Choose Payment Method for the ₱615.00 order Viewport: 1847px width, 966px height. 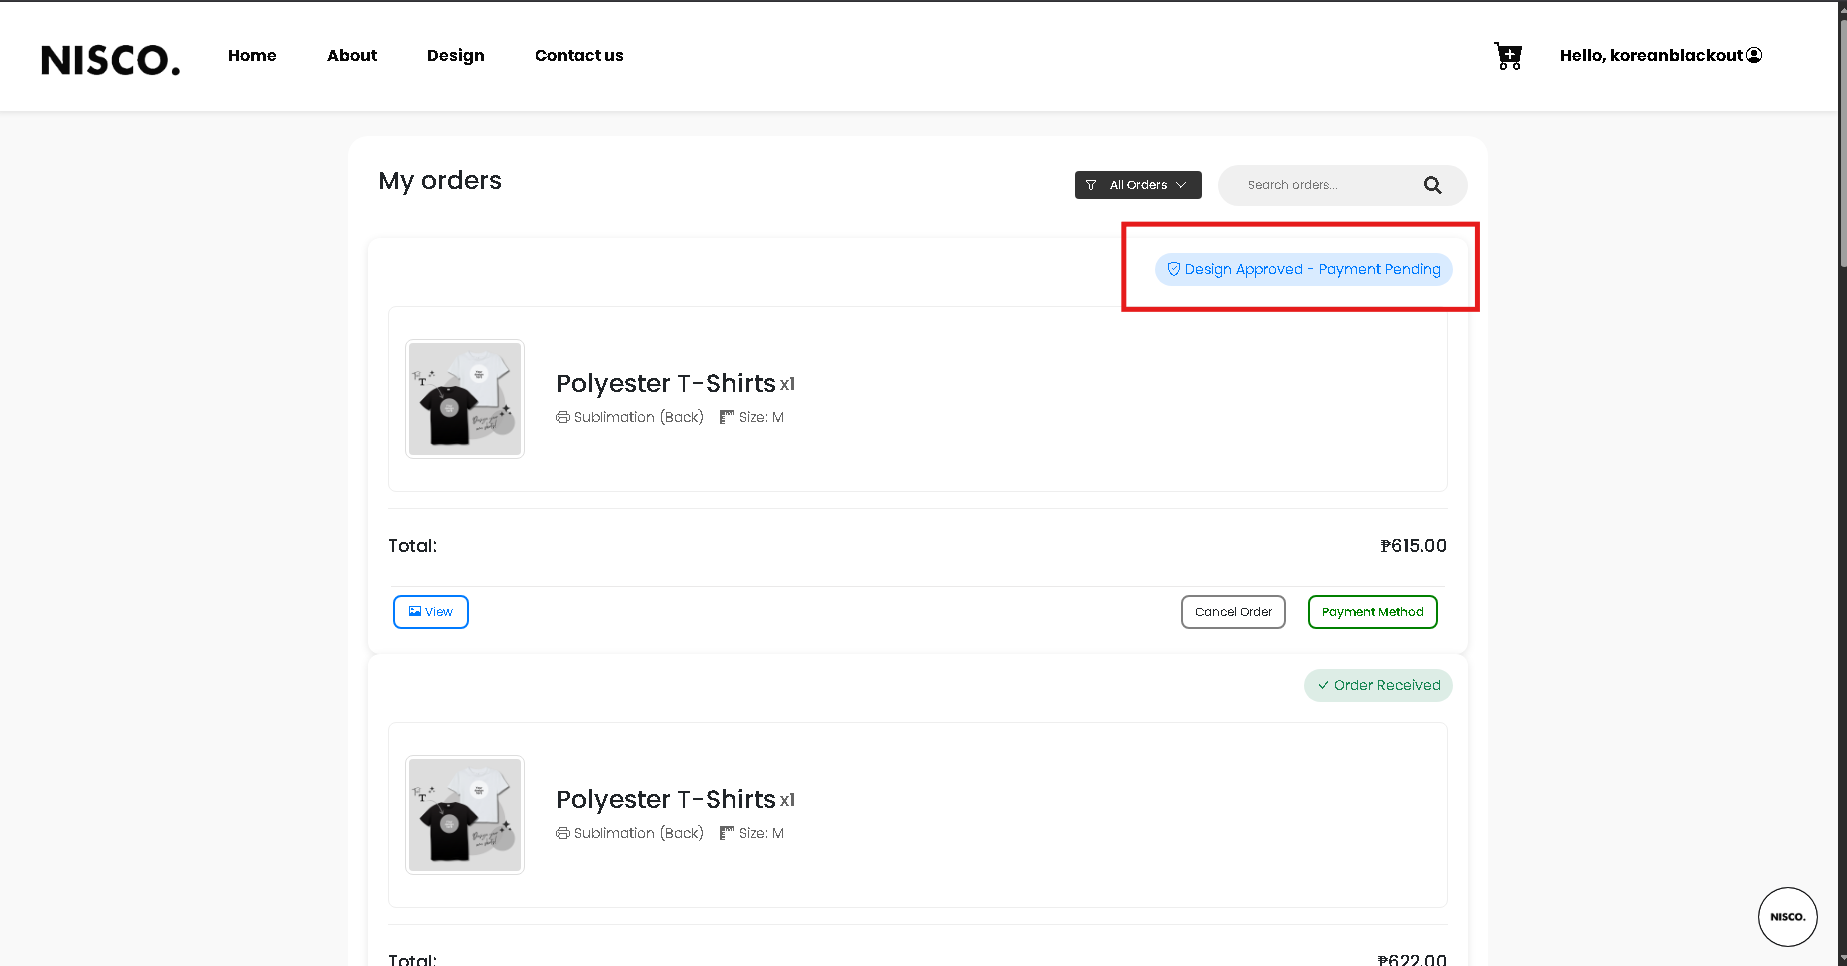tap(1372, 612)
